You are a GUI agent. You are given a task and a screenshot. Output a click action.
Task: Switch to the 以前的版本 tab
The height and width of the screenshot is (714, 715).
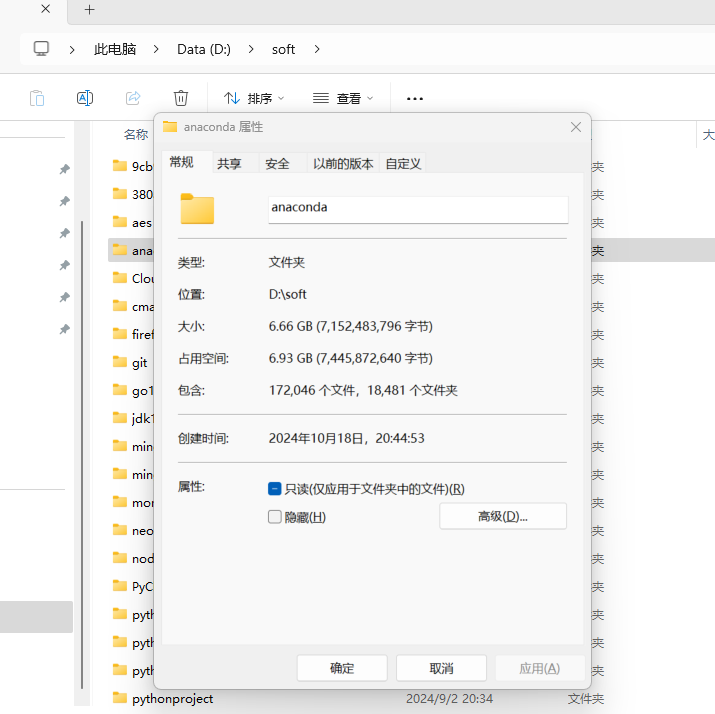343,164
